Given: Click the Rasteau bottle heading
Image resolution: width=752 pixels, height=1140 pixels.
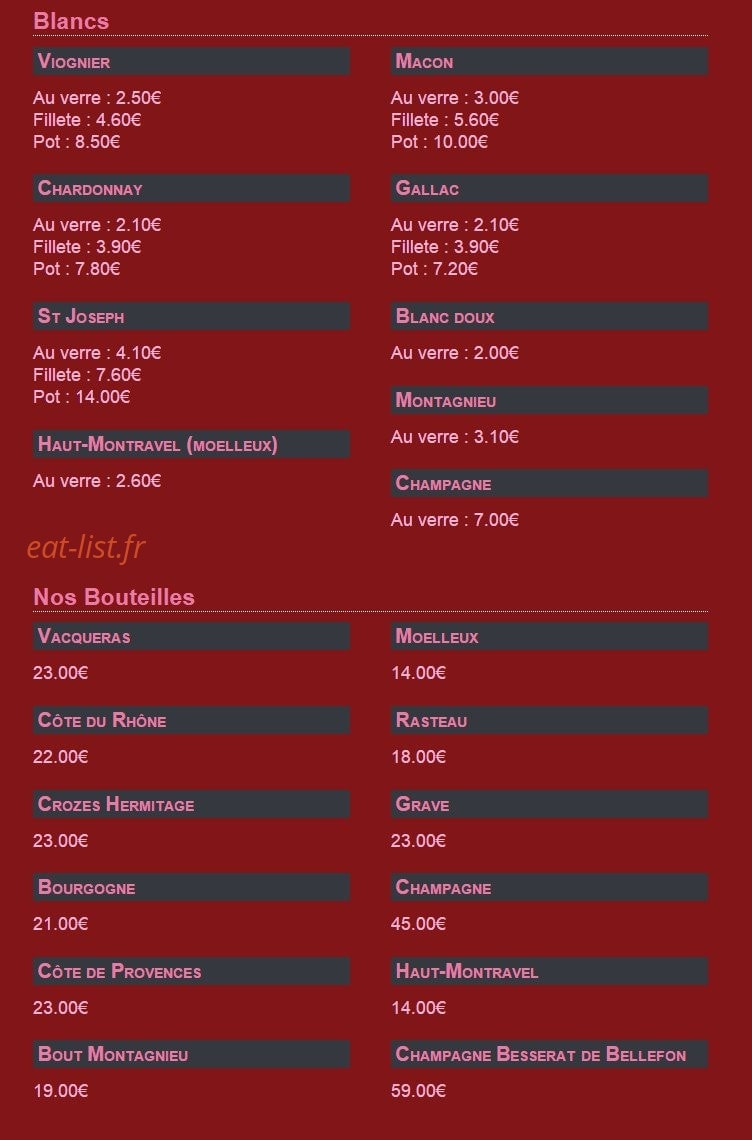Looking at the screenshot, I should pos(549,720).
